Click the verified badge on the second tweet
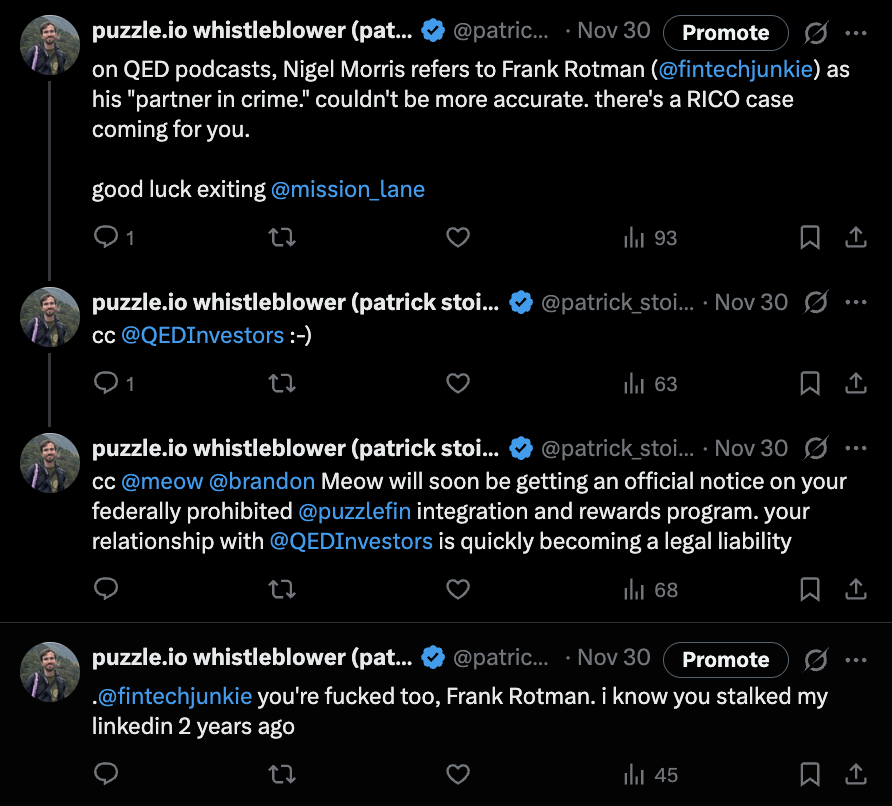 coord(521,302)
